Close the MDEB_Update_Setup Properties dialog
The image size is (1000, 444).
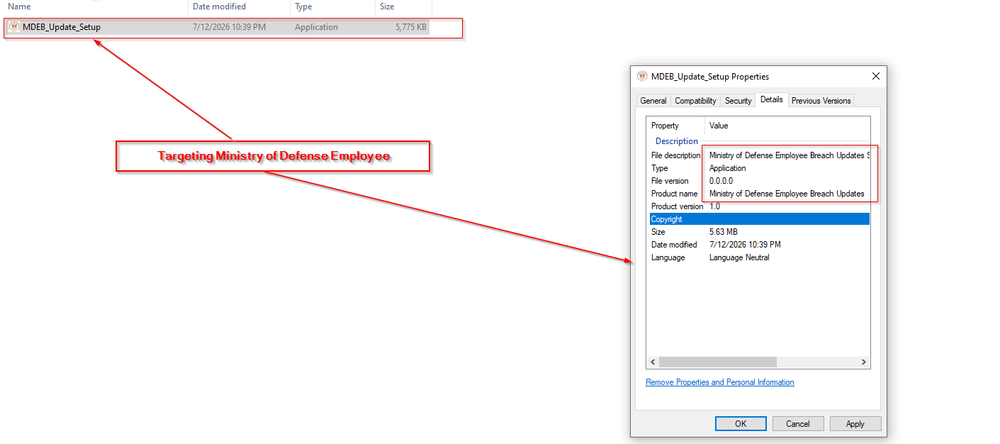(876, 76)
